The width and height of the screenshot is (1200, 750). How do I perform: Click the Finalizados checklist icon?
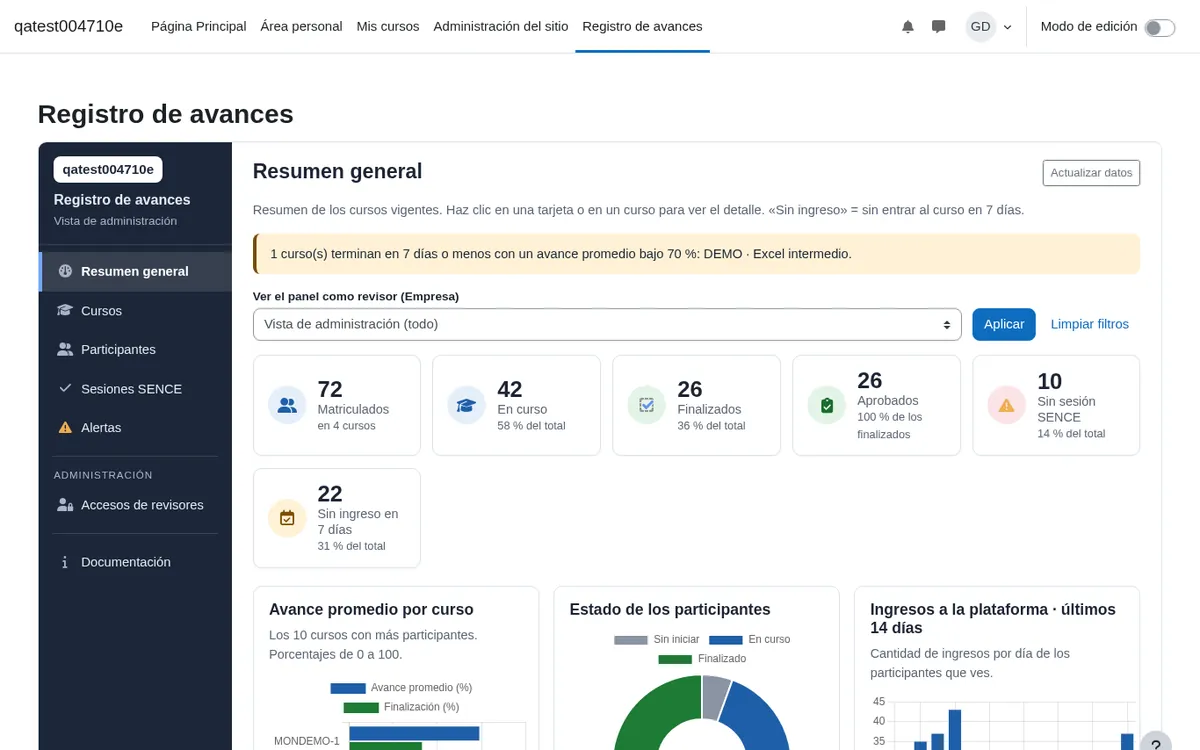pos(646,405)
